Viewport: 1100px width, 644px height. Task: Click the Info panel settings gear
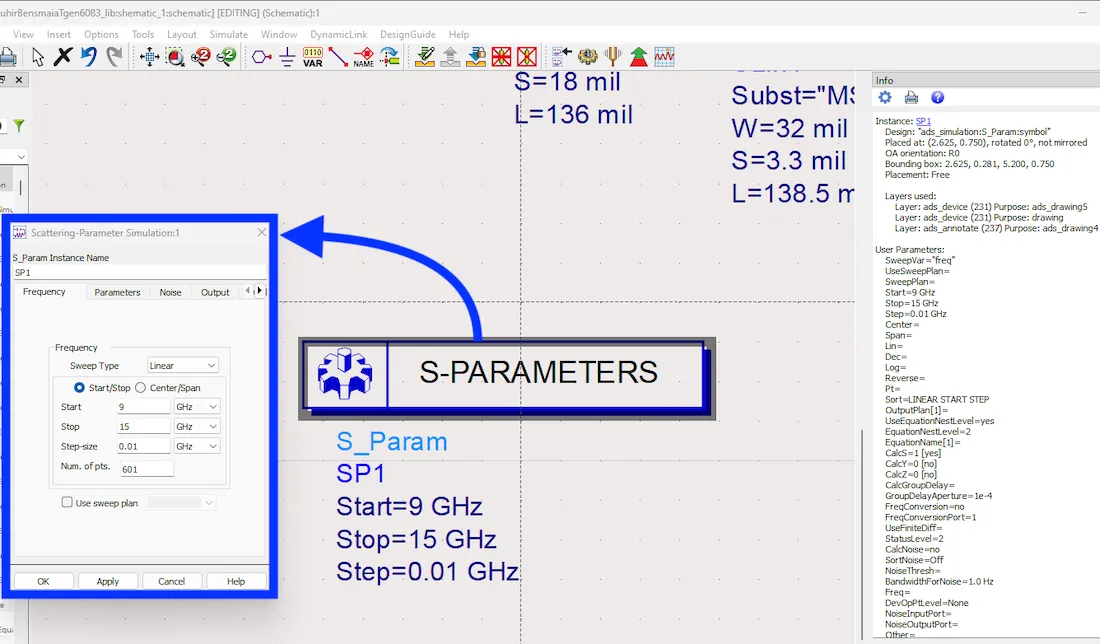885,98
